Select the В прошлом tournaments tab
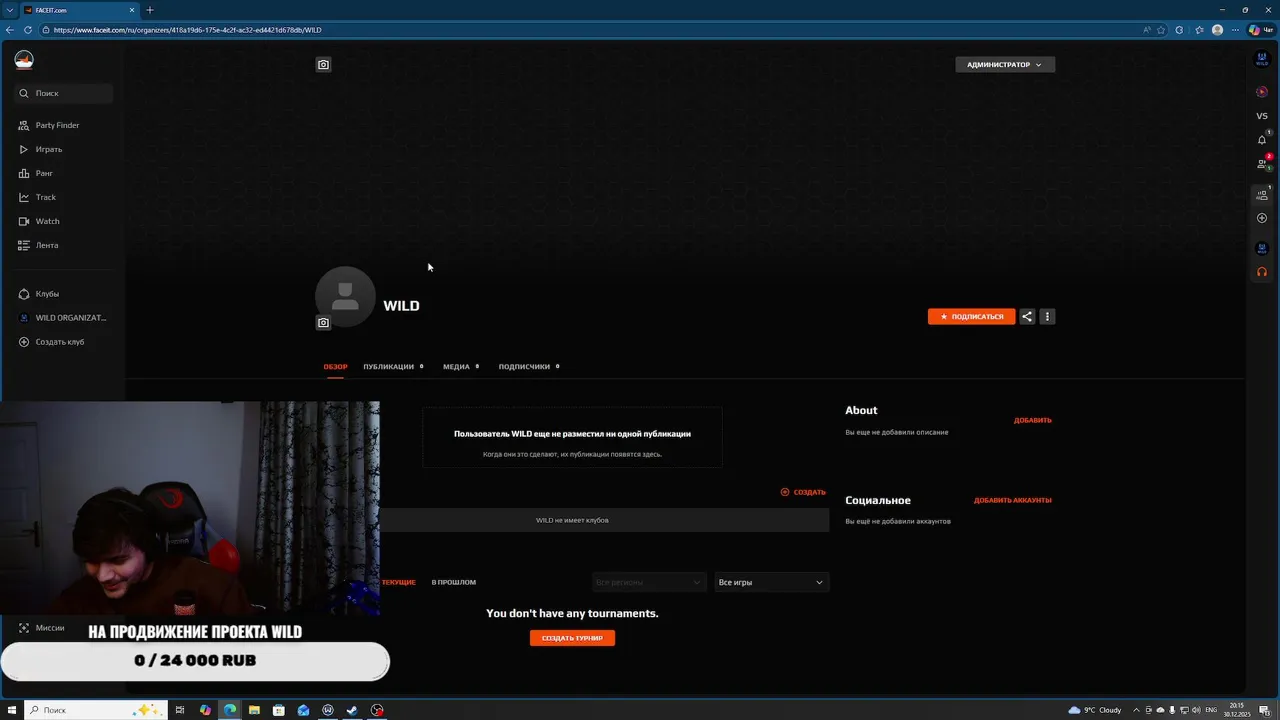The width and height of the screenshot is (1280, 720). [x=454, y=582]
